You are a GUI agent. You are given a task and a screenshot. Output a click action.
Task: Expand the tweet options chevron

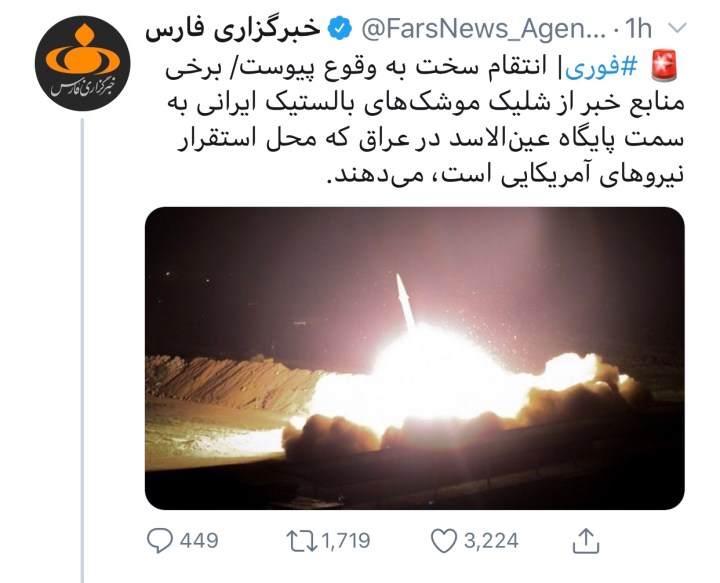[x=677, y=28]
